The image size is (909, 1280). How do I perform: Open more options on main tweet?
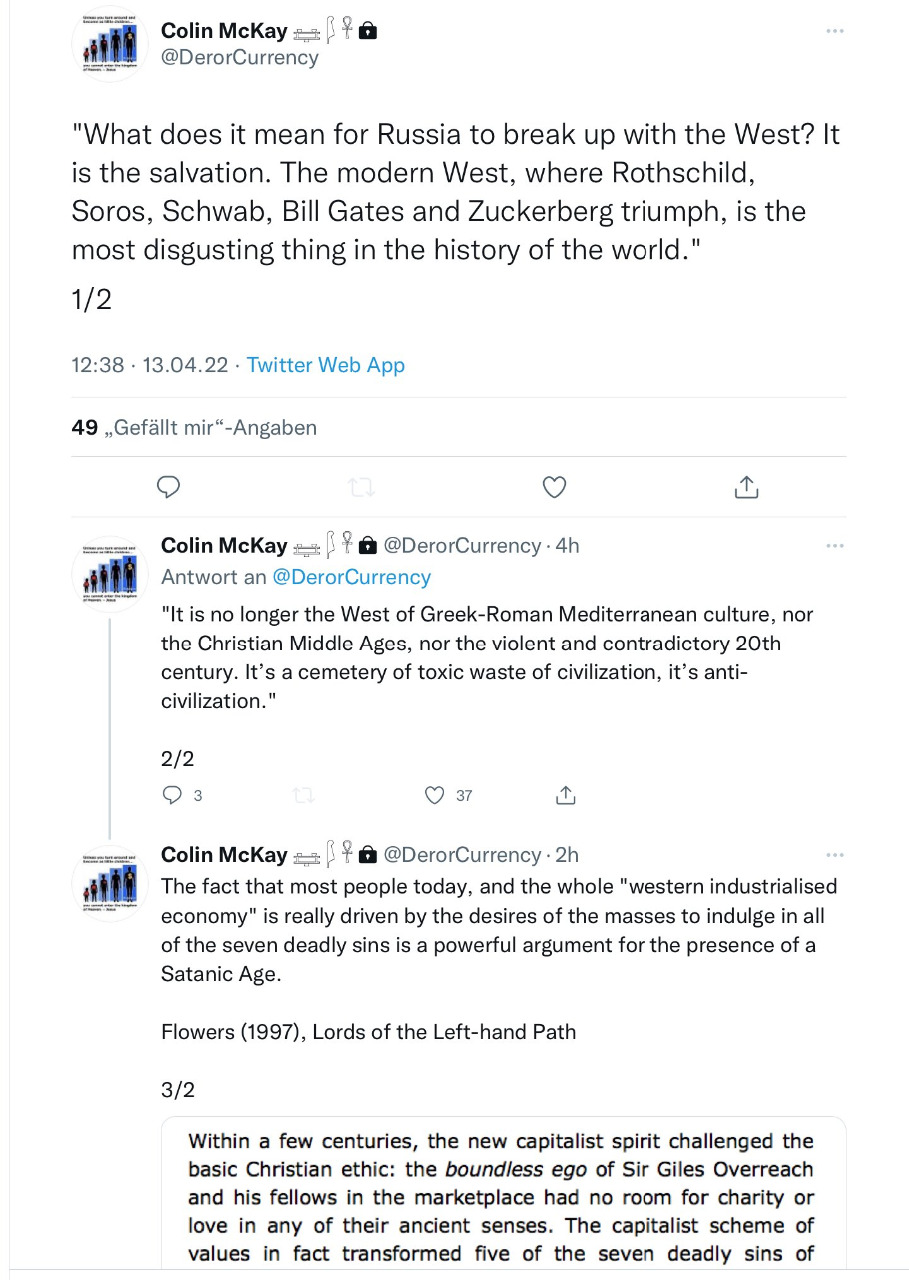pyautogui.click(x=835, y=31)
